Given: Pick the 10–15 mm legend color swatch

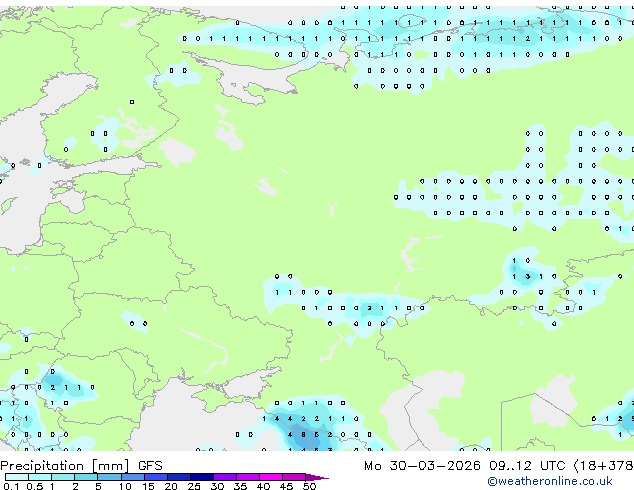Looking at the screenshot, I should [x=132, y=477].
